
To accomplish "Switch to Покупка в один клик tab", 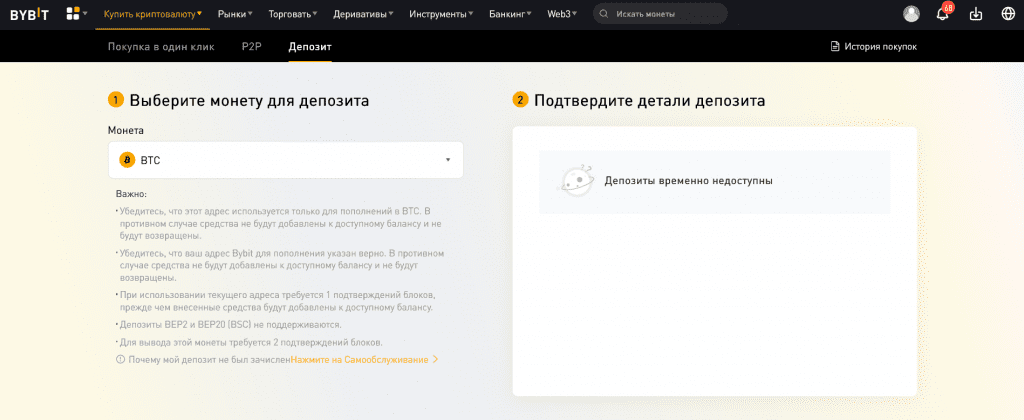I will [161, 46].
